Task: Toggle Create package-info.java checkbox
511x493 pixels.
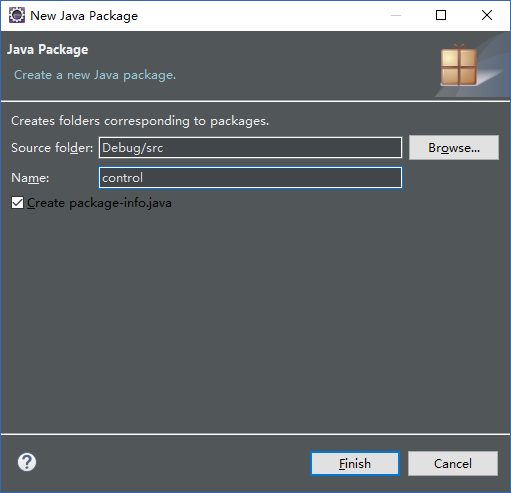Action: [17, 203]
